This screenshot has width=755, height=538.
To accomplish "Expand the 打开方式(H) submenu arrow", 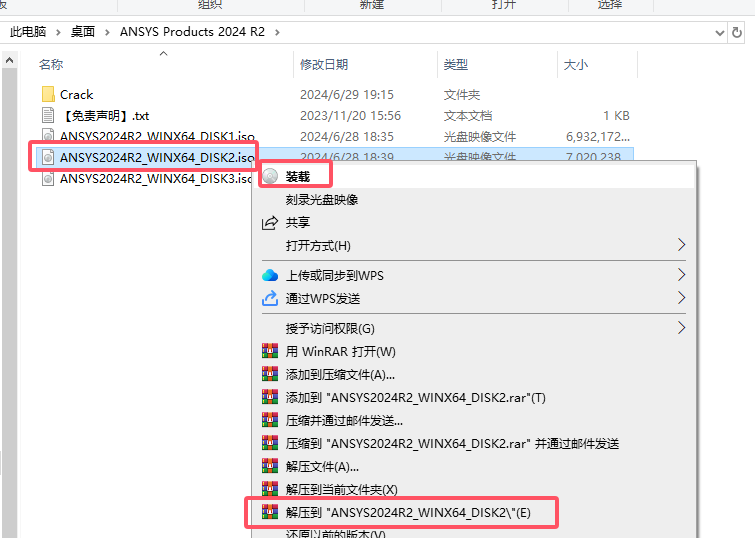I will (682, 245).
